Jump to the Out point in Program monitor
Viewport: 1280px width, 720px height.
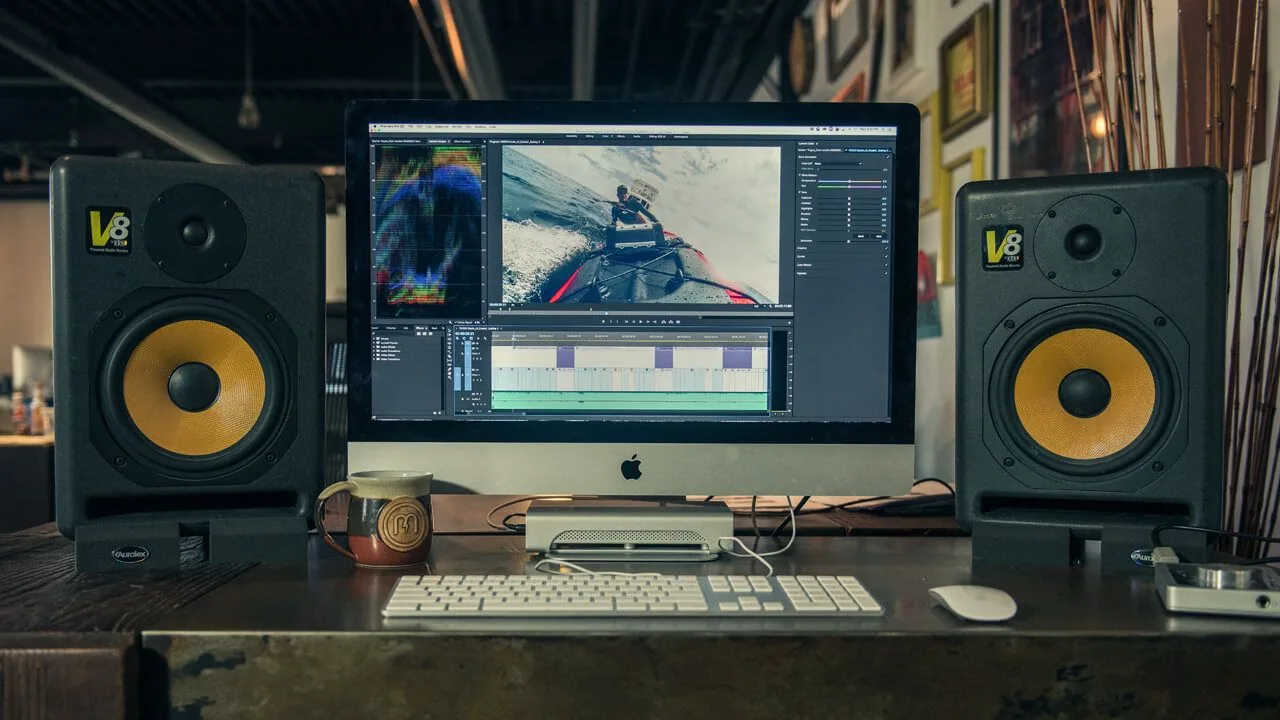(x=654, y=321)
